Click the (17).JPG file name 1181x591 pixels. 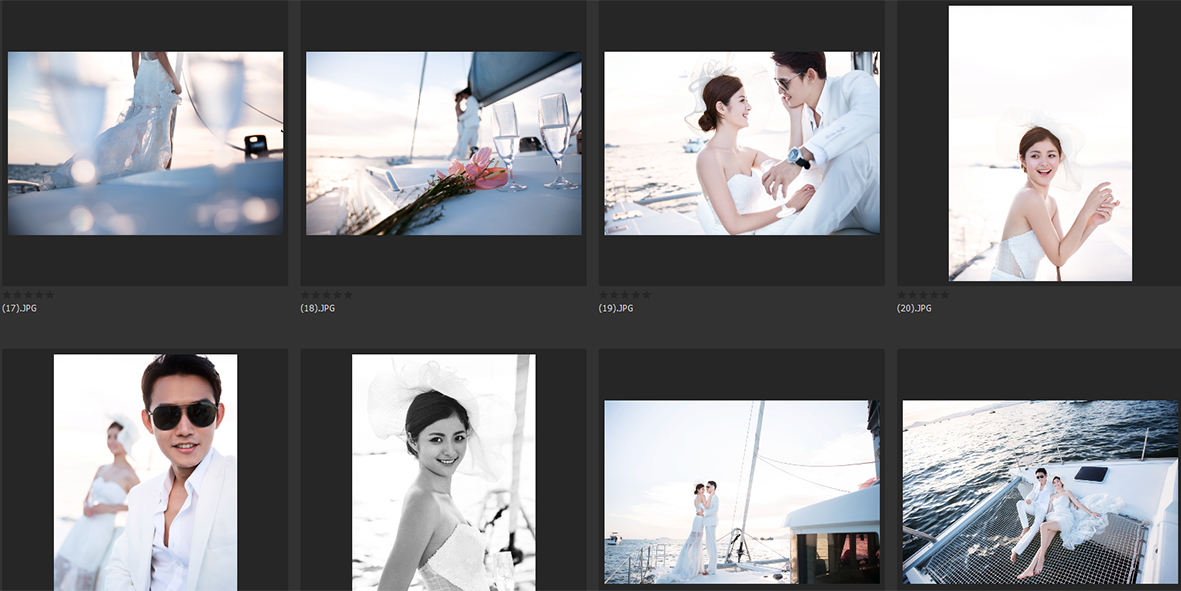pyautogui.click(x=20, y=309)
